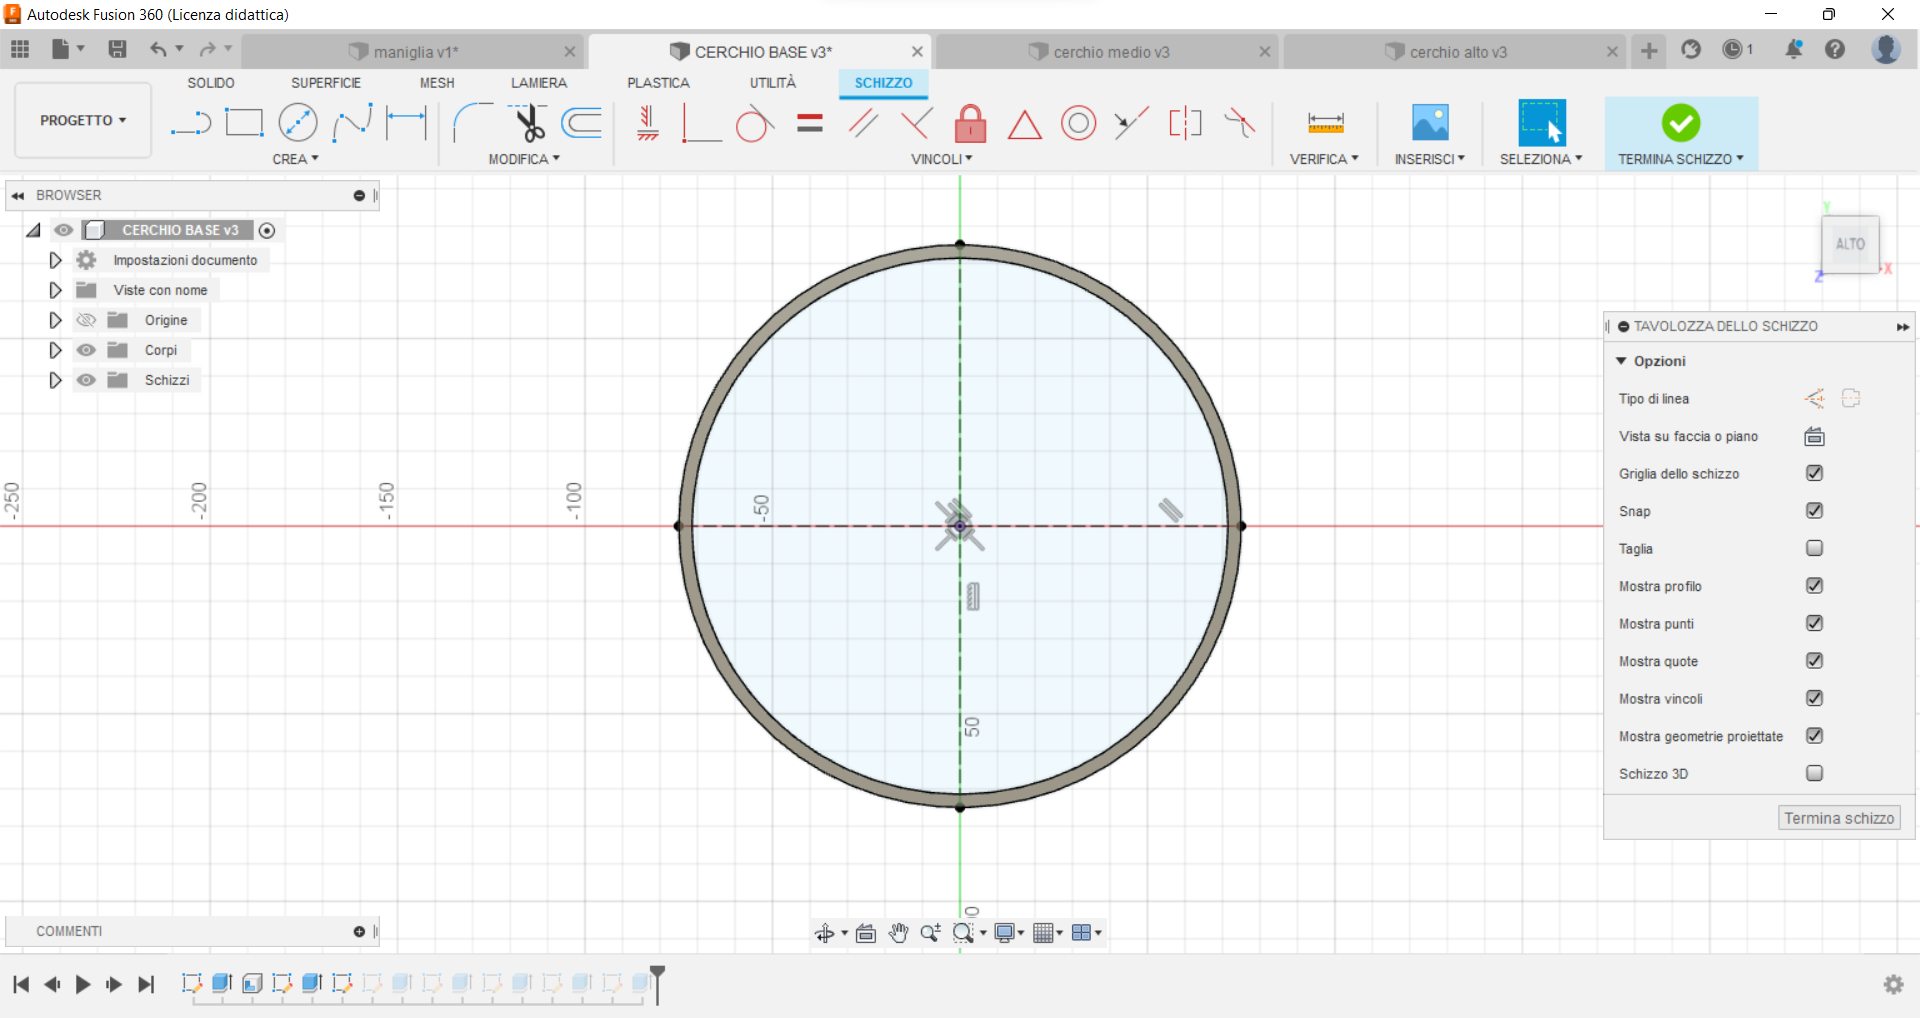The height and width of the screenshot is (1018, 1920).
Task: Select the Rectangle tool in CREA
Action: pyautogui.click(x=244, y=122)
